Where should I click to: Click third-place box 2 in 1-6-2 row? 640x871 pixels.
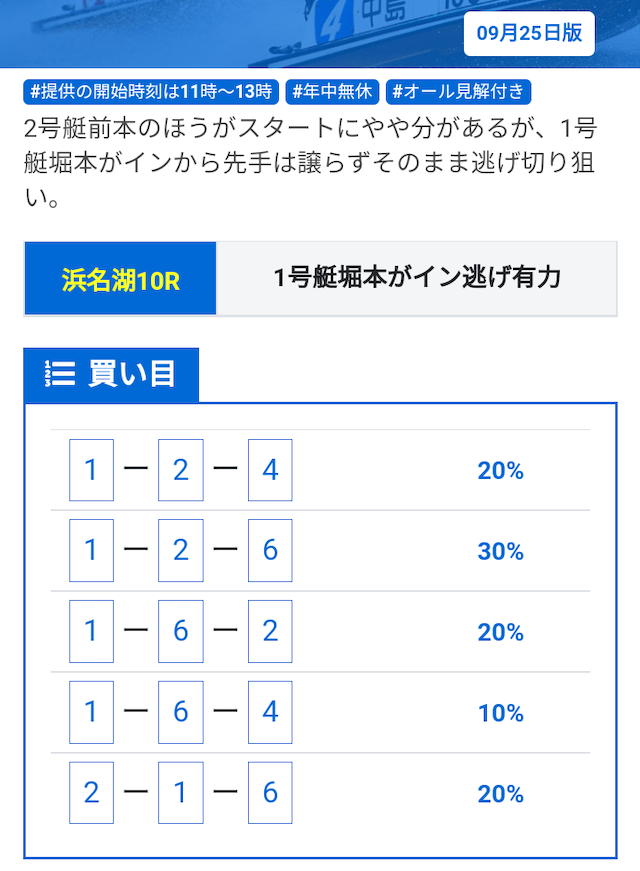(270, 632)
